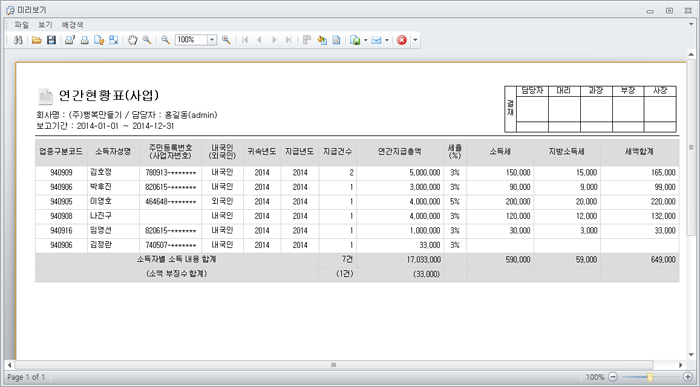Click the vertical scrollbar down arrow
The height and width of the screenshot is (387, 700).
click(x=691, y=355)
